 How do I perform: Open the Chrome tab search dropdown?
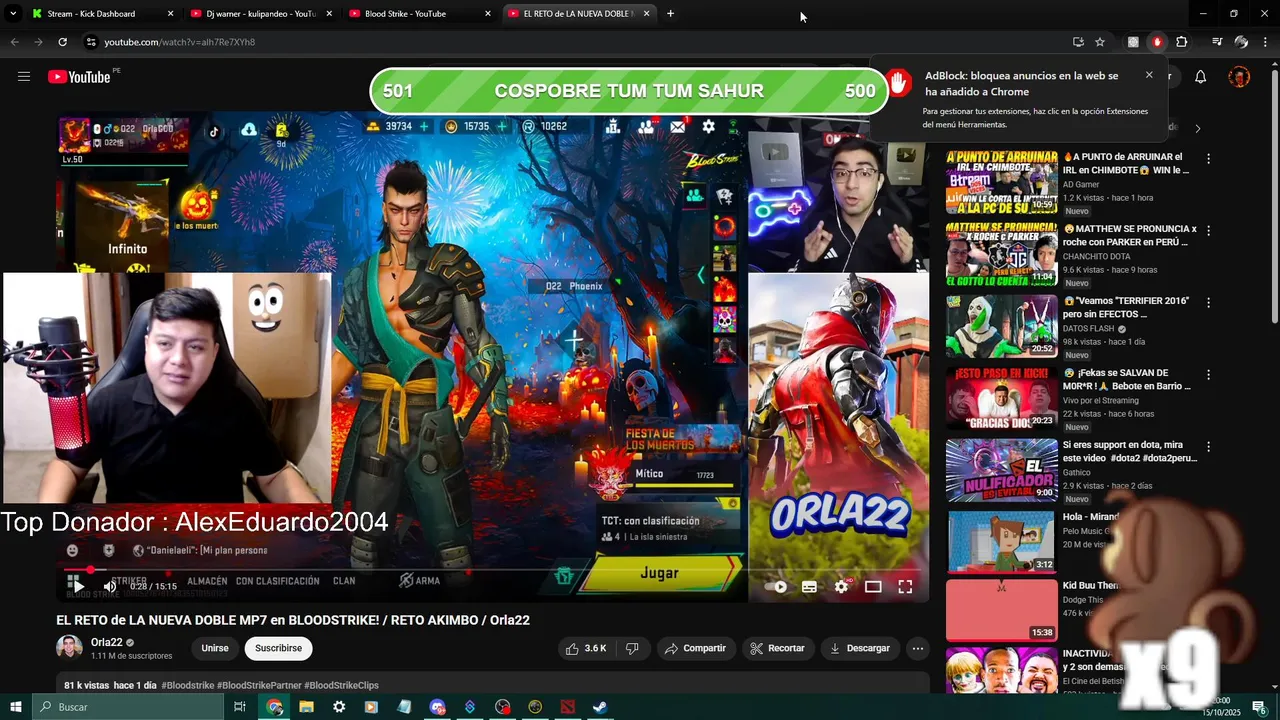click(13, 14)
